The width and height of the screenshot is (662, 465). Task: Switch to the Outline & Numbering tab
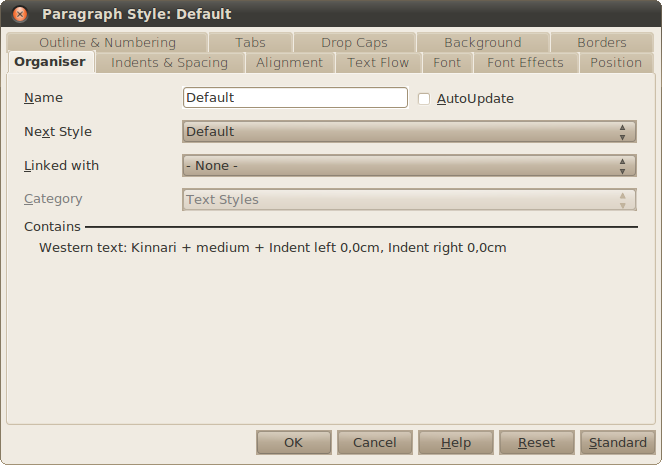[107, 42]
